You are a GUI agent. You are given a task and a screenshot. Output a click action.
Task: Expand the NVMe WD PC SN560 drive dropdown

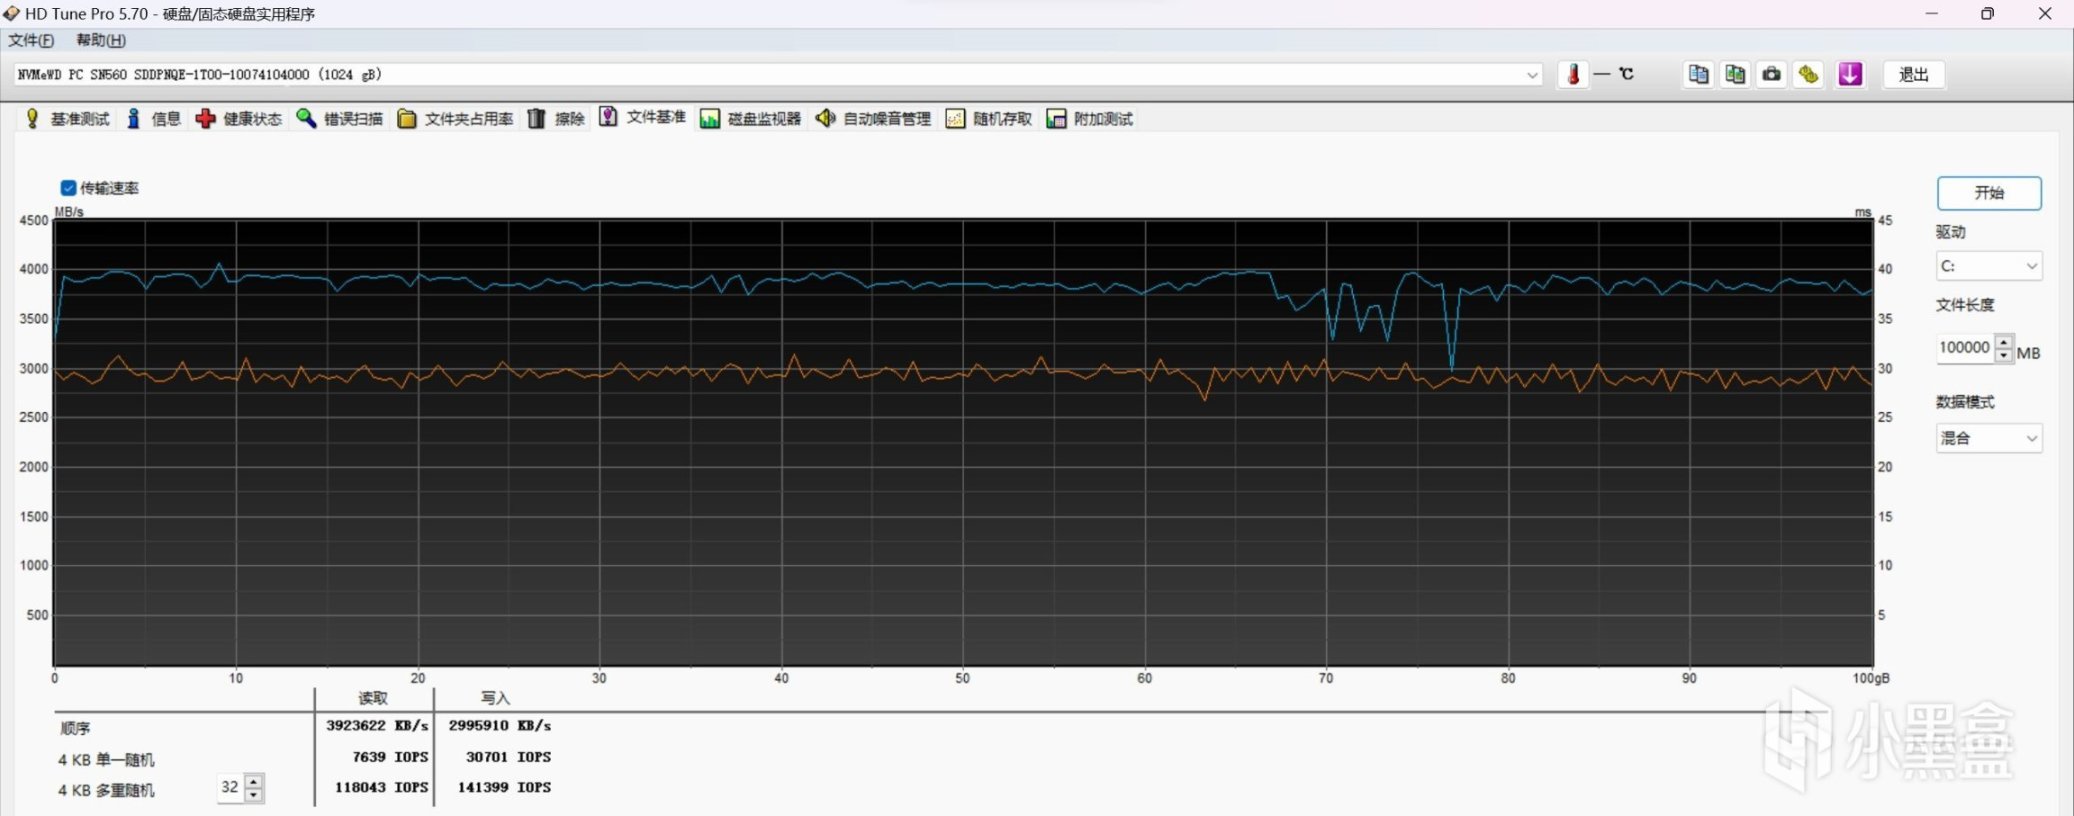(x=1532, y=75)
